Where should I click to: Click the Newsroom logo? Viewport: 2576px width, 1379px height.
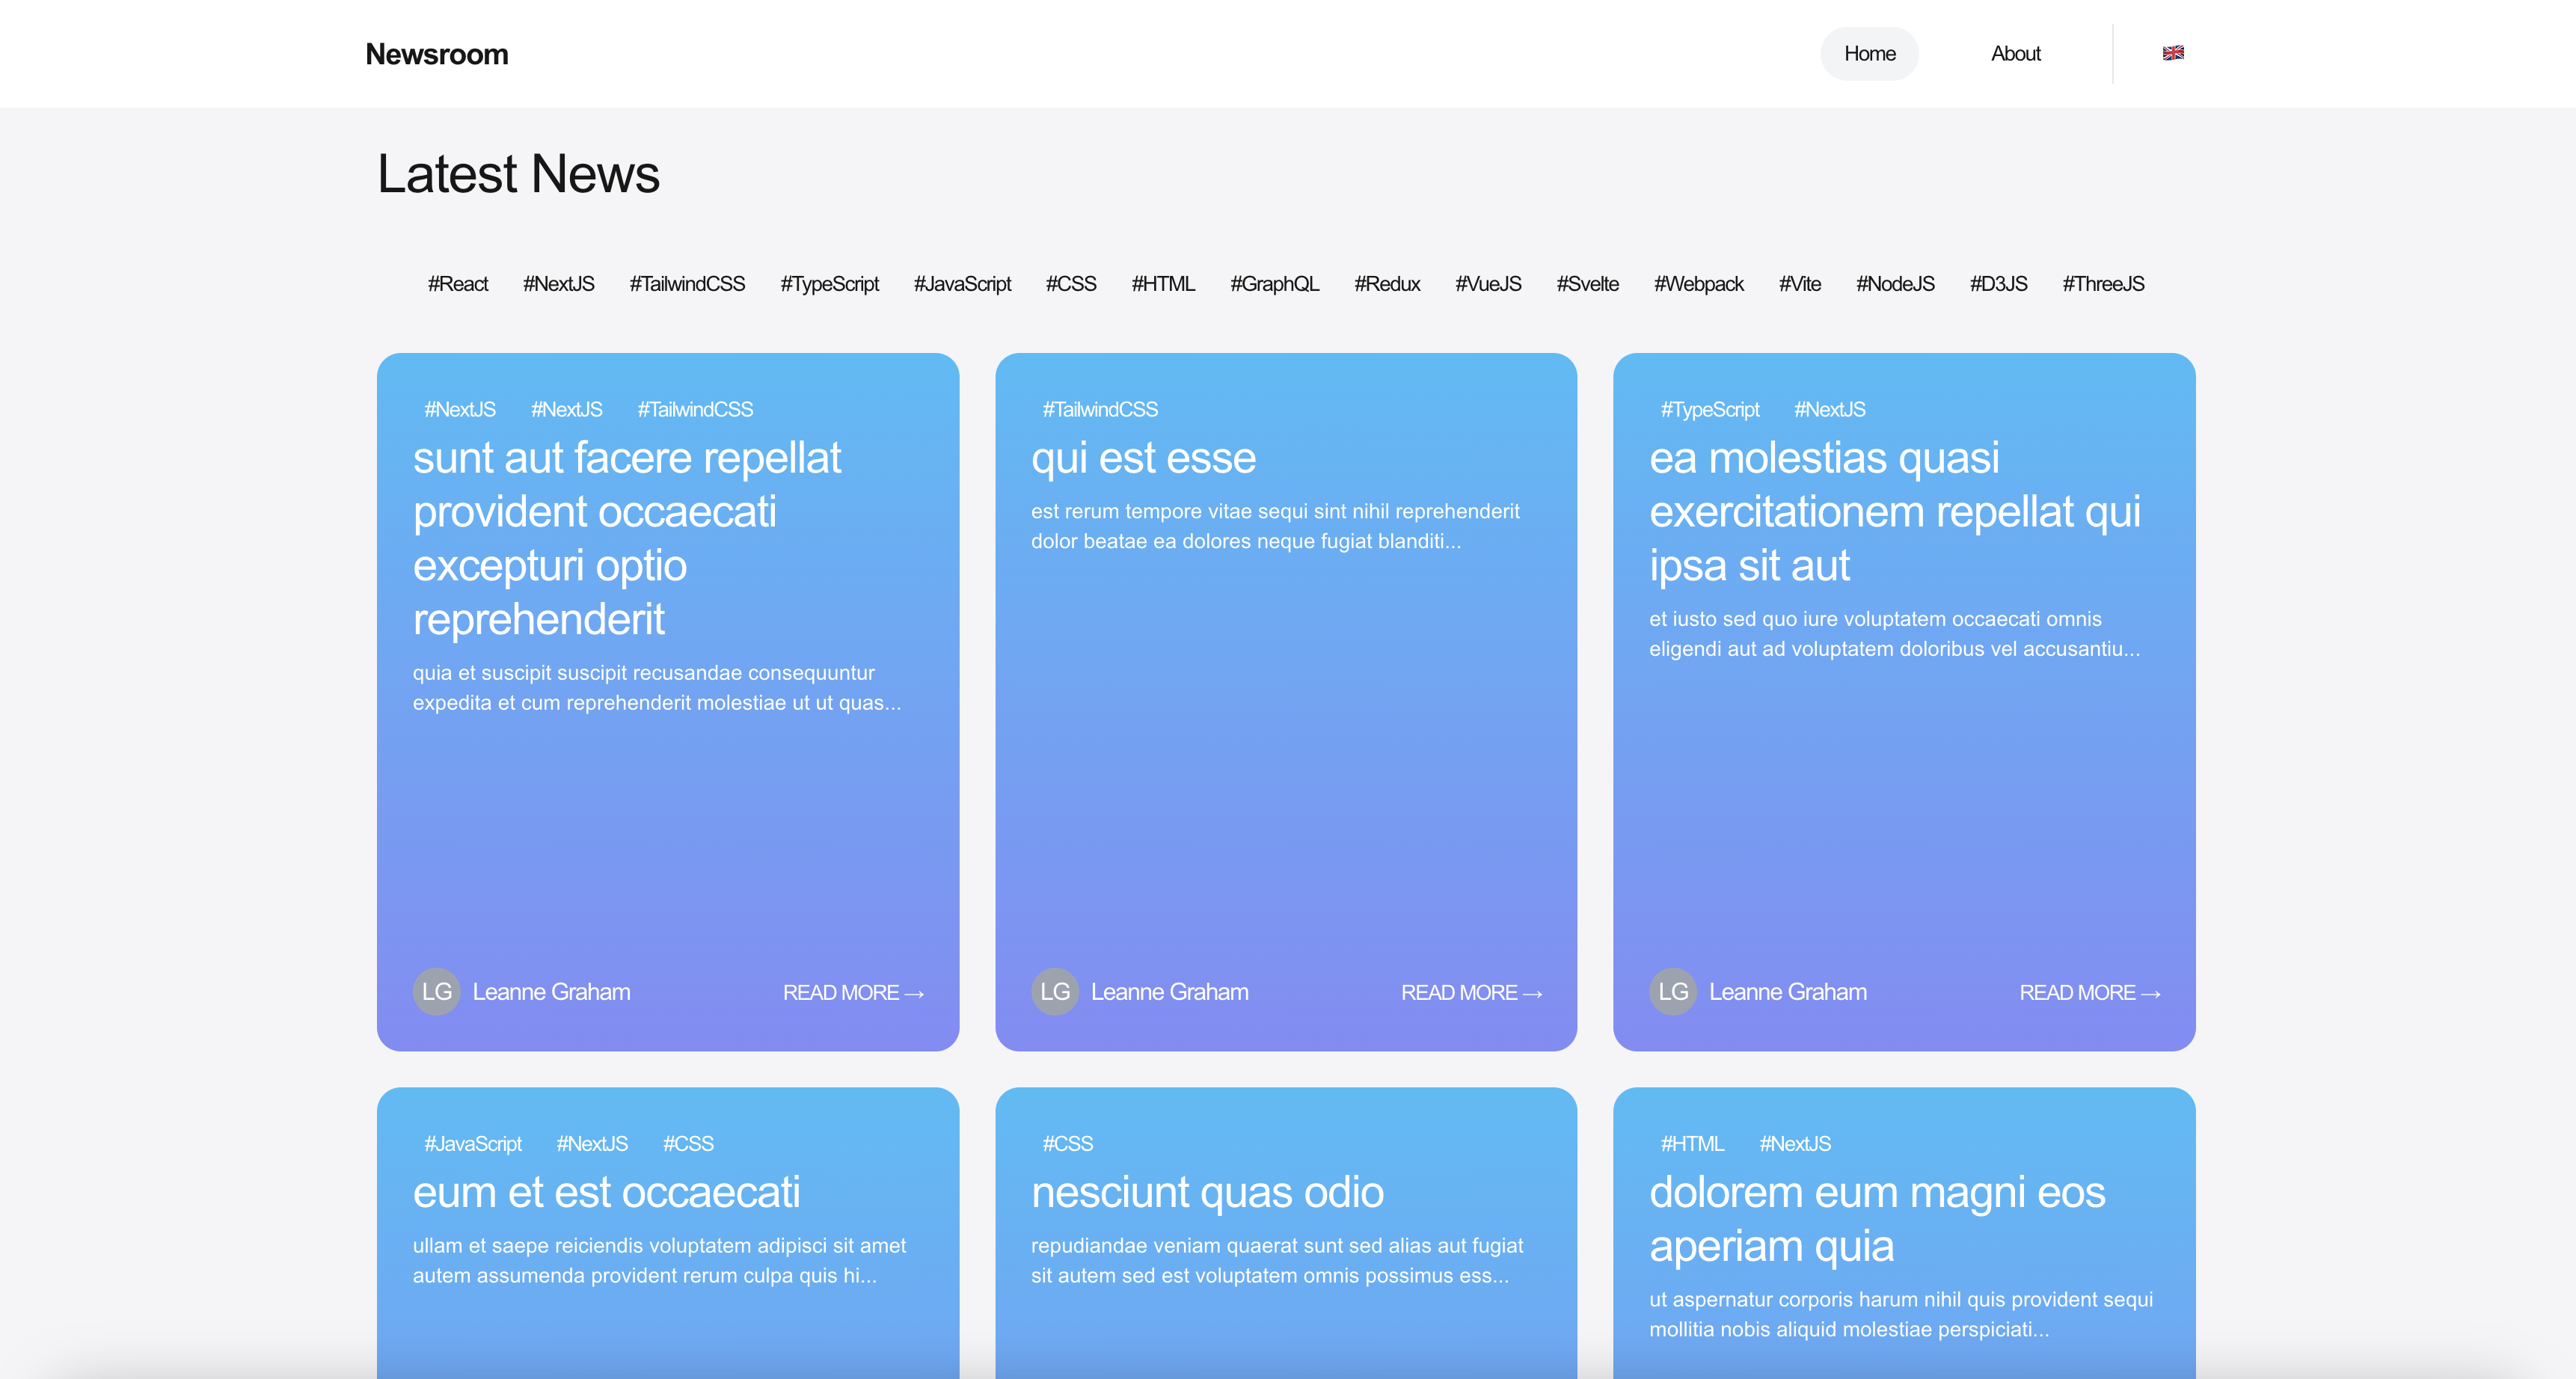point(436,54)
